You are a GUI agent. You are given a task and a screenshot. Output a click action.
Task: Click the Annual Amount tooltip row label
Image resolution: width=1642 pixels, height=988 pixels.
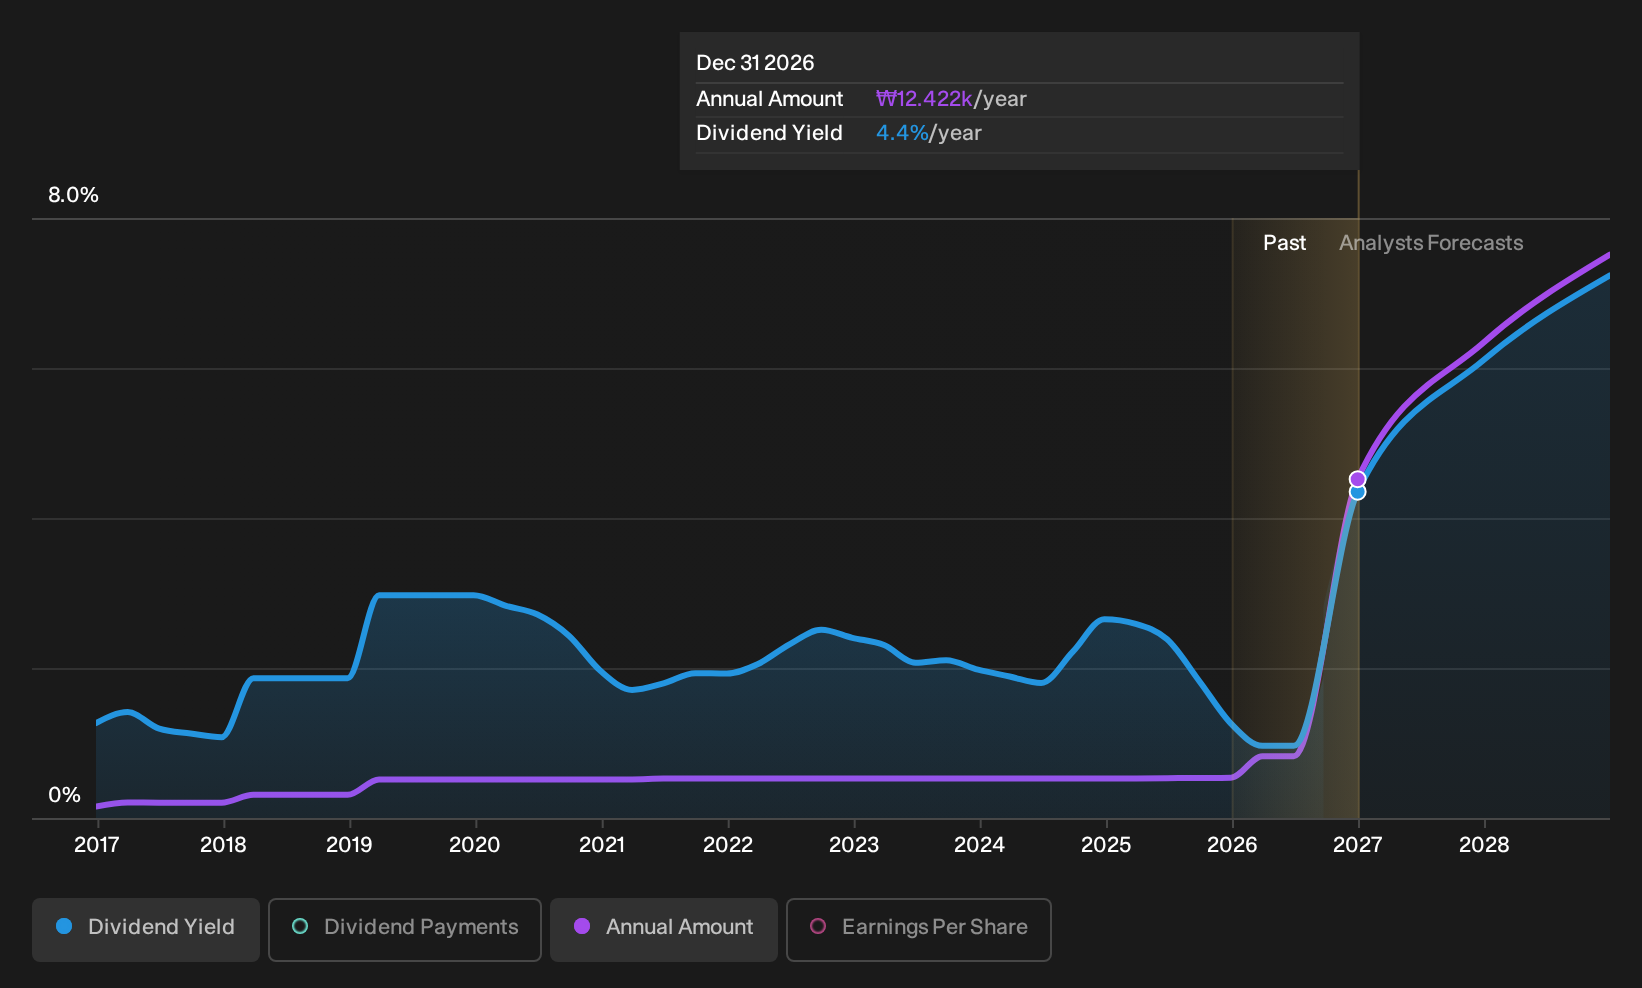pos(769,99)
